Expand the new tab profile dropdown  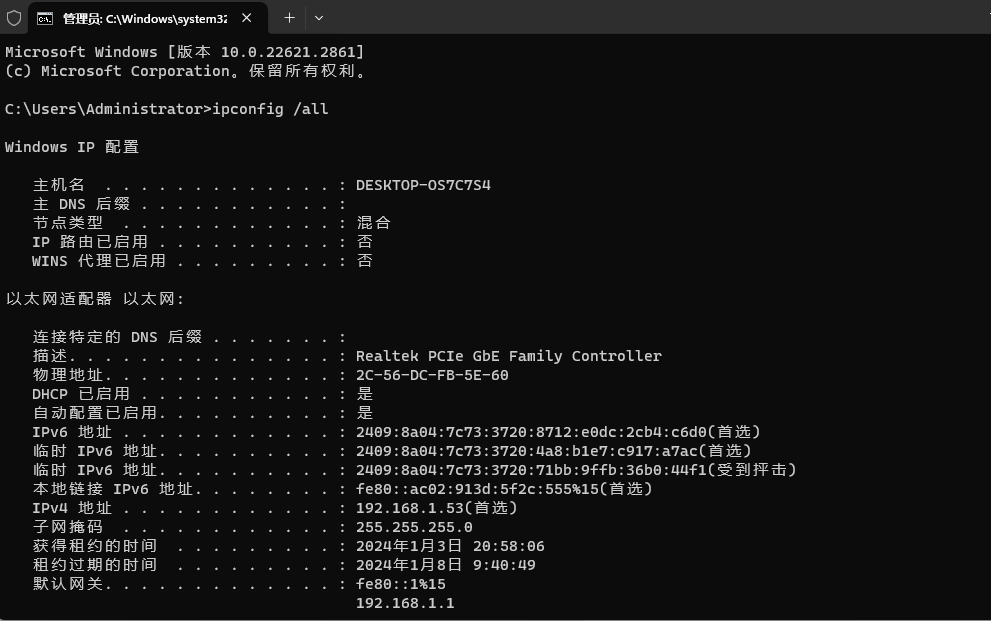point(319,18)
